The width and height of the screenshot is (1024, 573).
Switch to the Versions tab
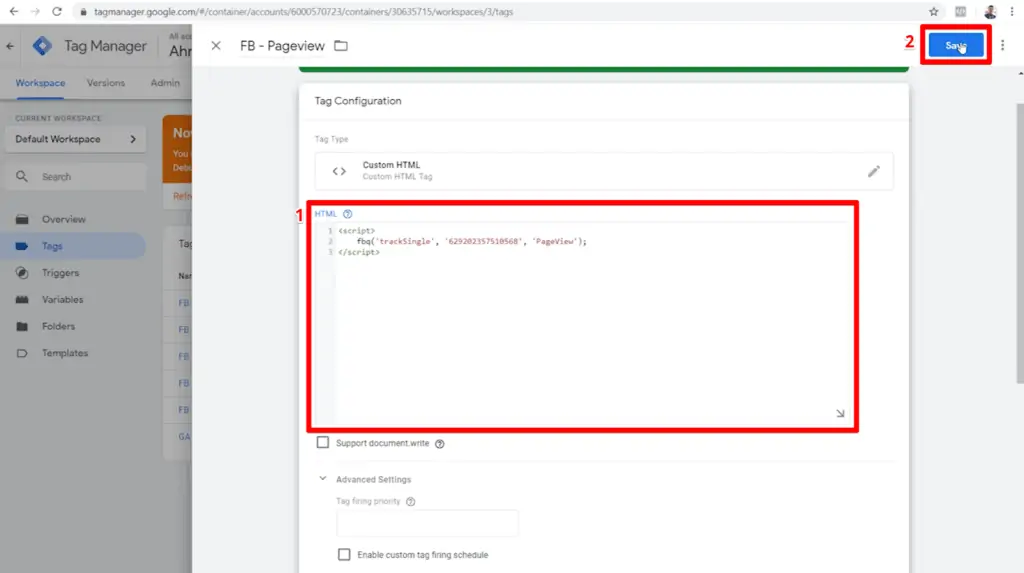(x=106, y=83)
